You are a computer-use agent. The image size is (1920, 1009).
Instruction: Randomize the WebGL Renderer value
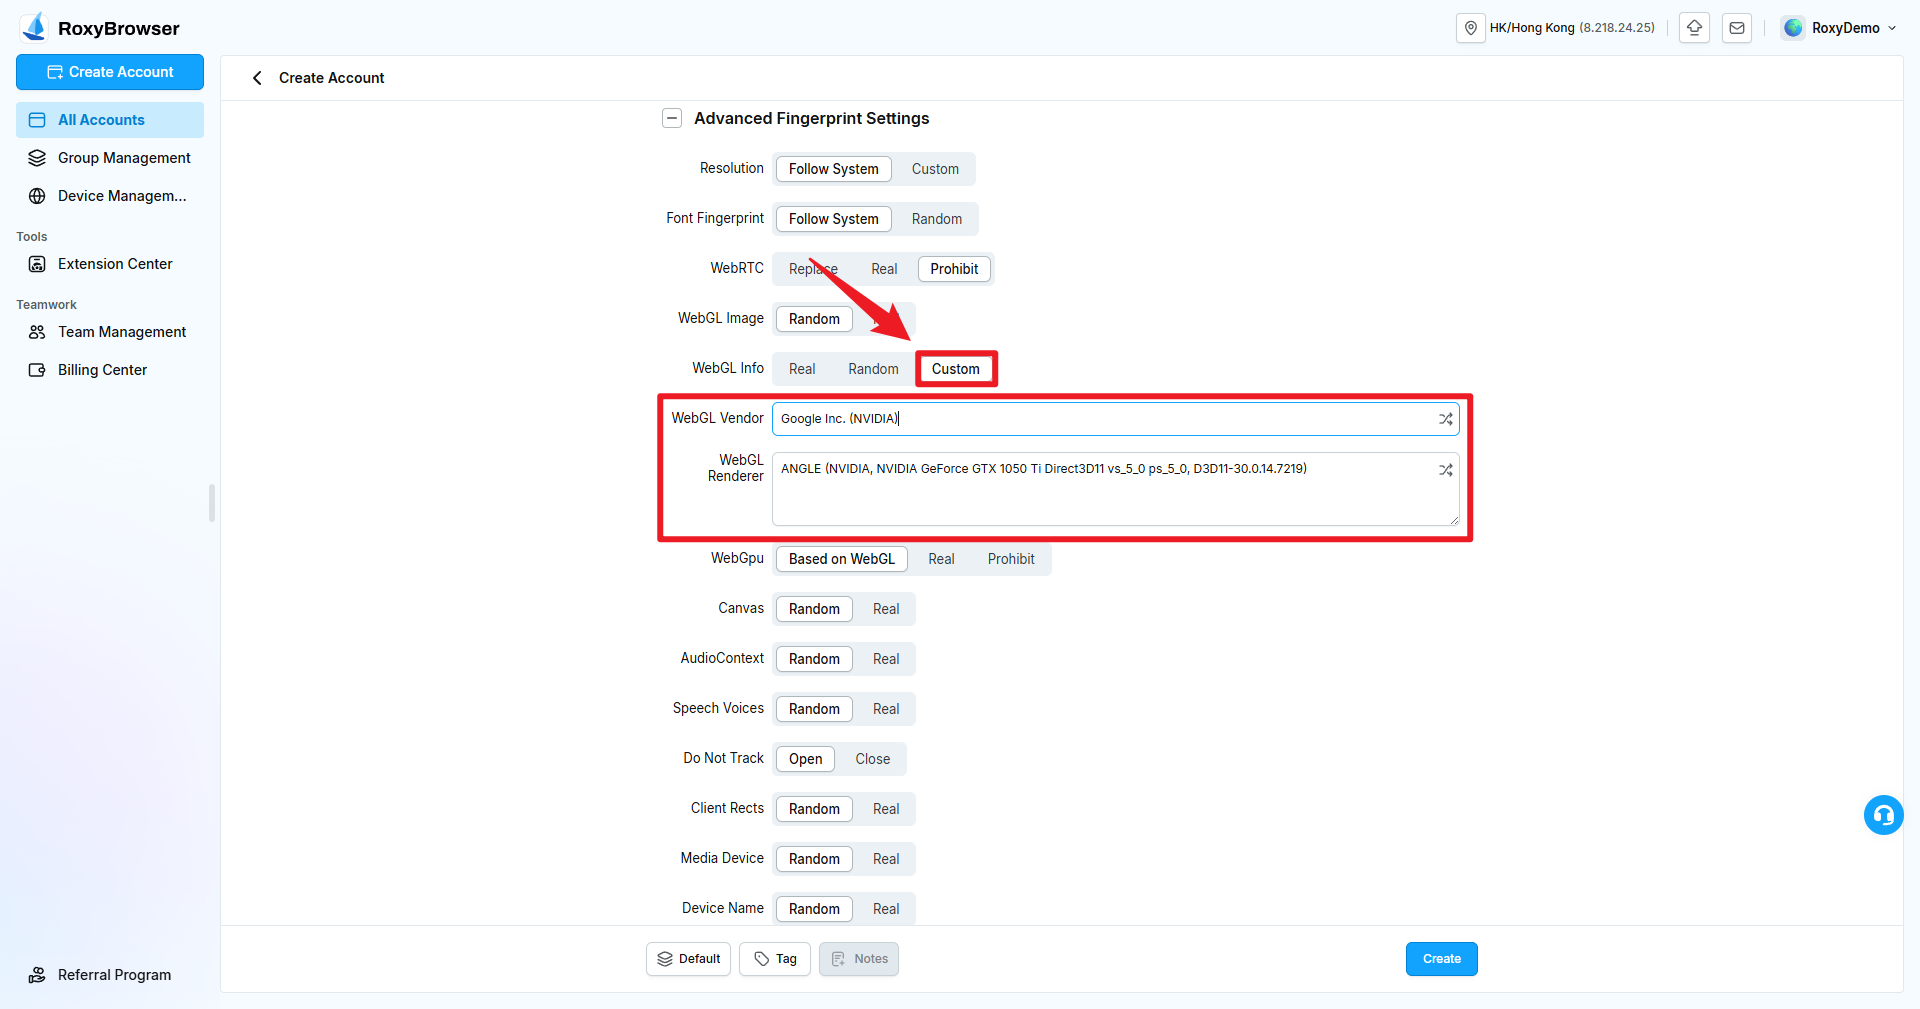pyautogui.click(x=1446, y=469)
